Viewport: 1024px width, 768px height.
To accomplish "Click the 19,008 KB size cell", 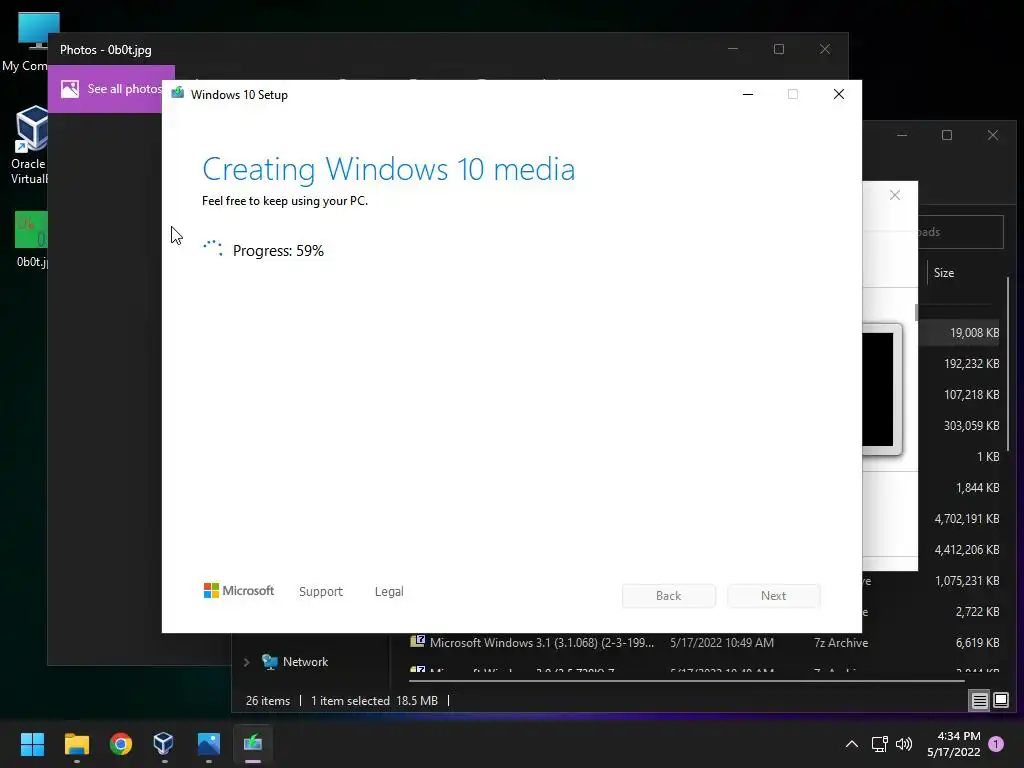I will pos(974,333).
